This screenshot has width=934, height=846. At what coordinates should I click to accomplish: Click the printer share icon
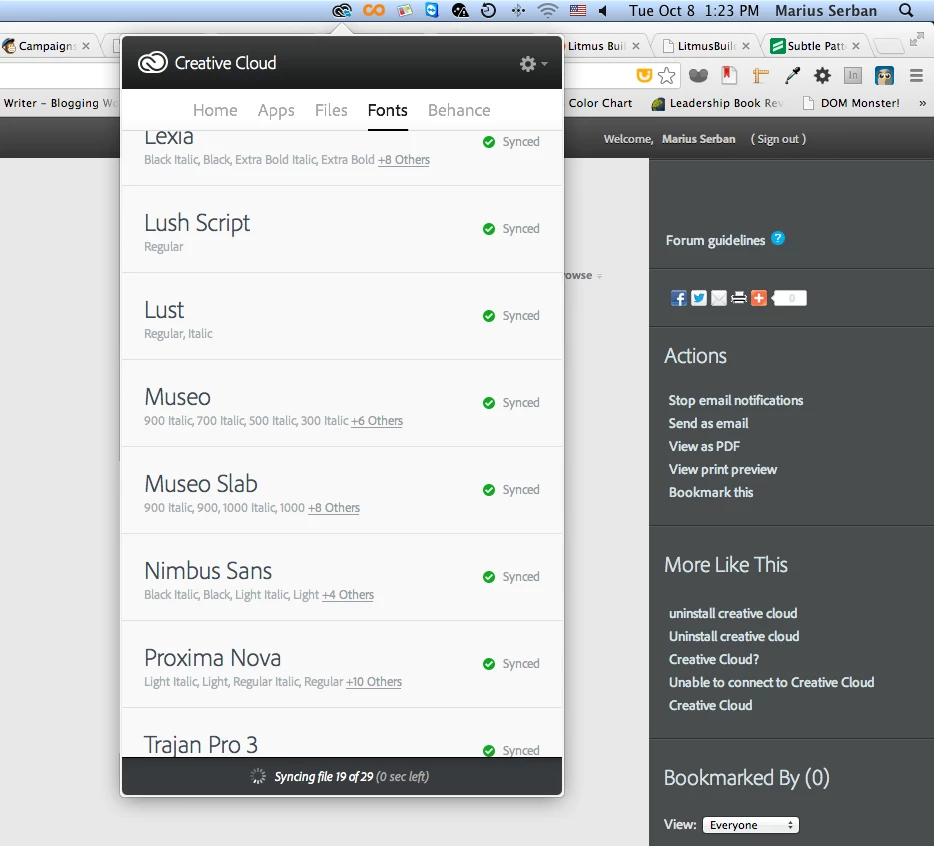pos(739,298)
